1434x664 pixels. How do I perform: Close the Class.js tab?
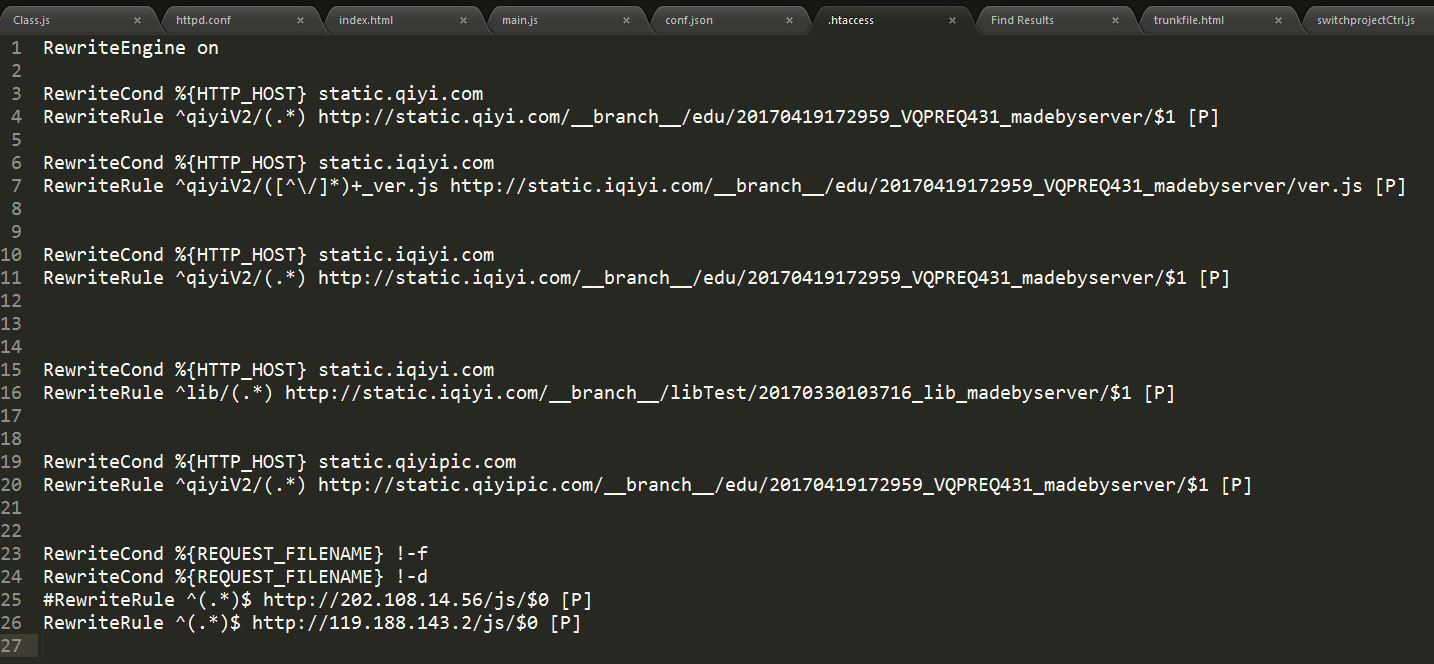pos(138,20)
